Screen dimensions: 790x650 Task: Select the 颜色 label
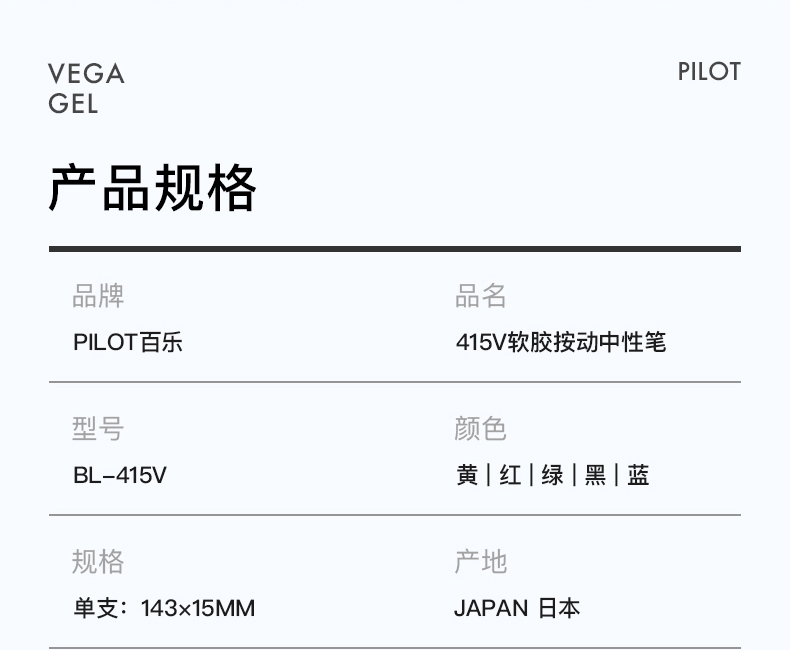pos(481,428)
